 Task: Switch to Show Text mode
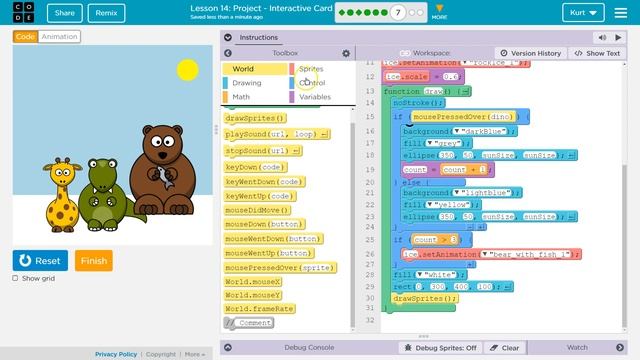click(x=597, y=53)
